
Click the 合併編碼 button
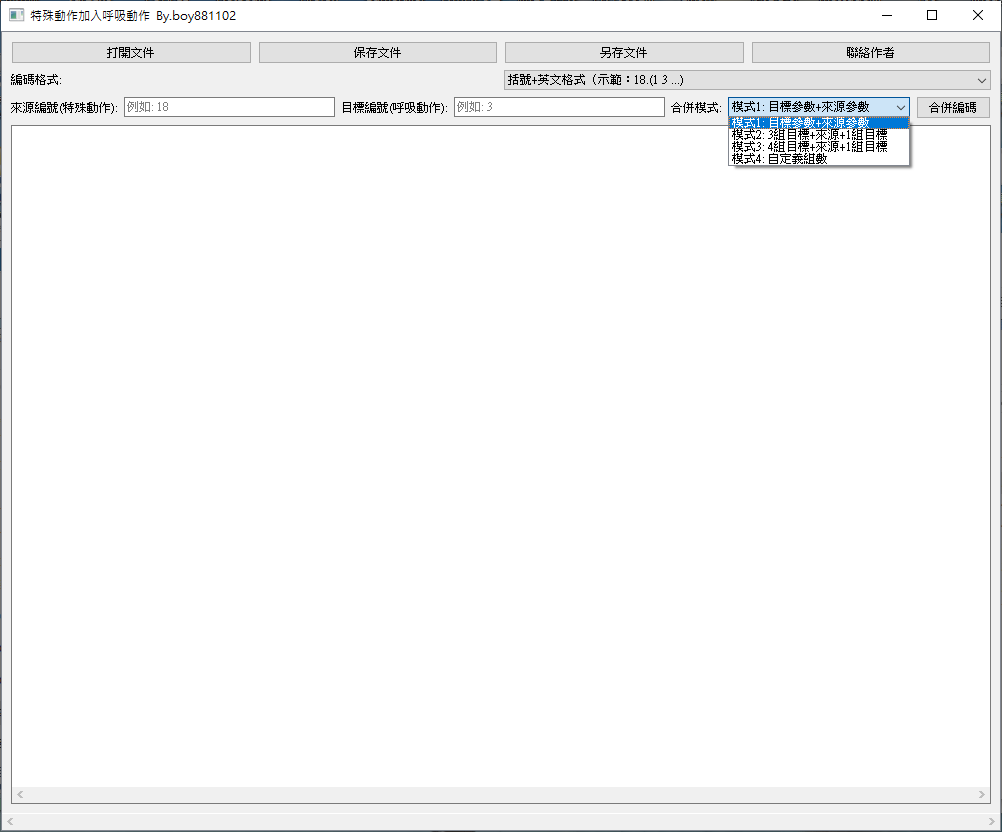point(953,107)
